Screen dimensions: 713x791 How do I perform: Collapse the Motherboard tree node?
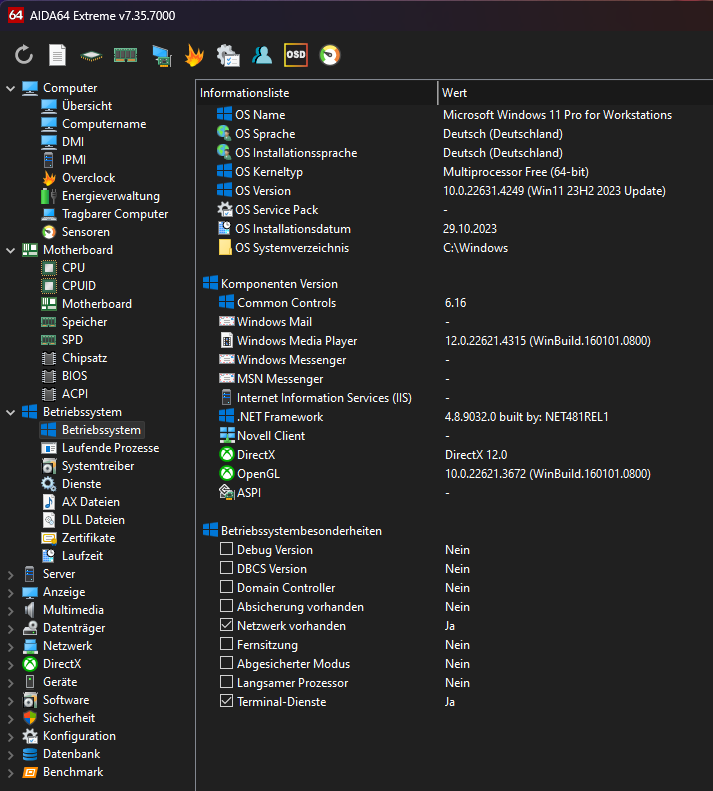[x=10, y=250]
